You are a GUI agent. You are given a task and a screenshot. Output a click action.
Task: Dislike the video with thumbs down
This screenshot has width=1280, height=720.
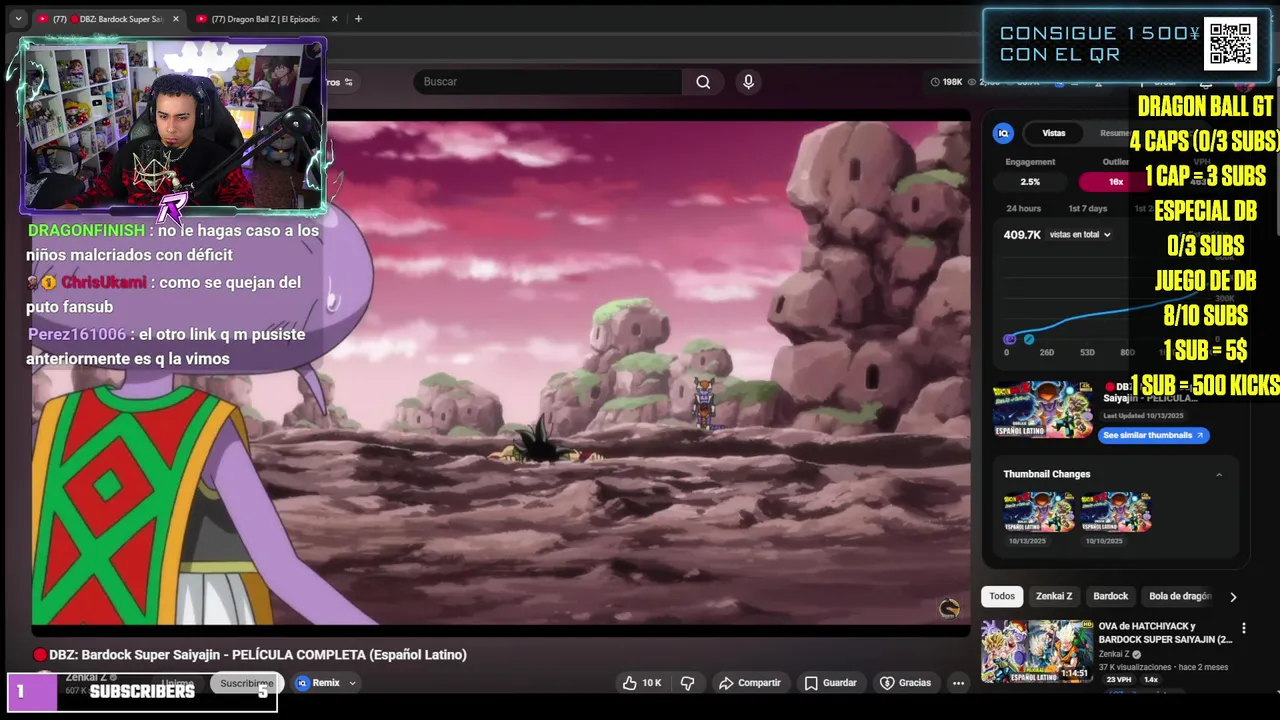[x=687, y=683]
